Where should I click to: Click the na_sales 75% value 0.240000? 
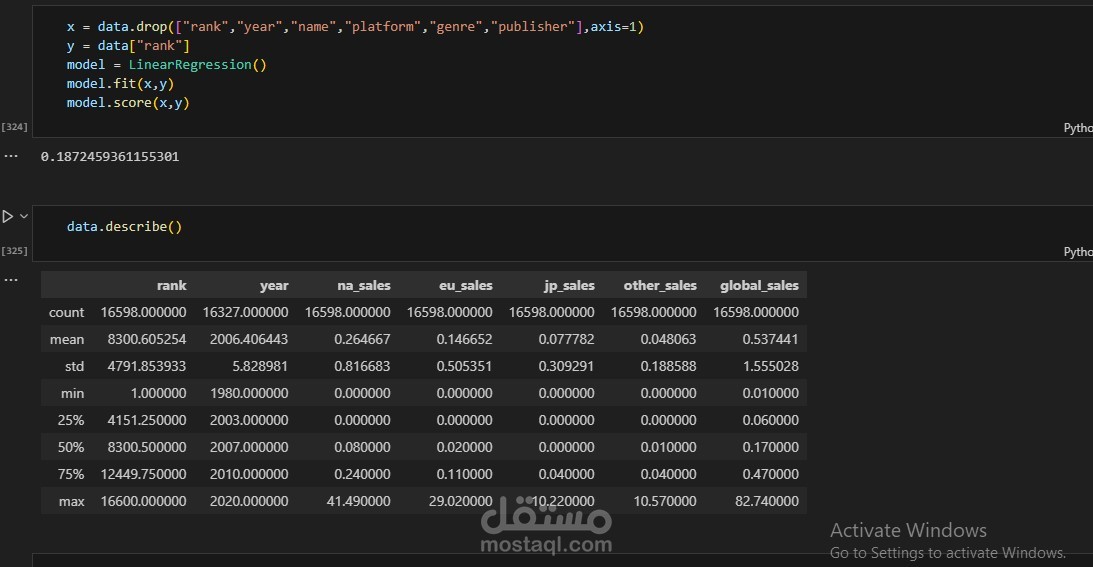(x=362, y=474)
